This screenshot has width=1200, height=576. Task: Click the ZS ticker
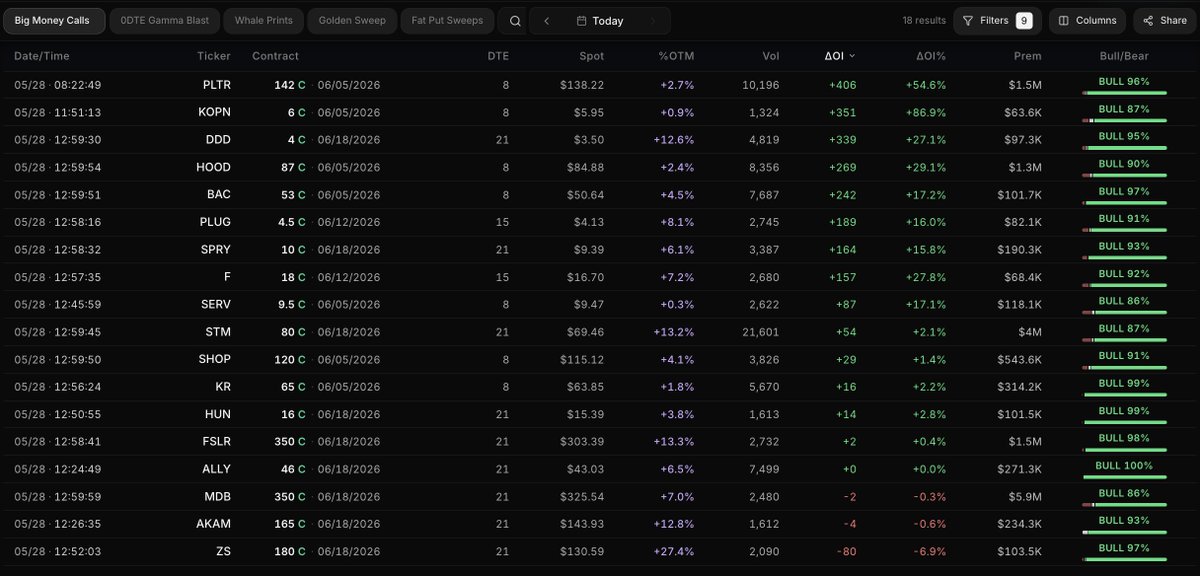click(223, 551)
